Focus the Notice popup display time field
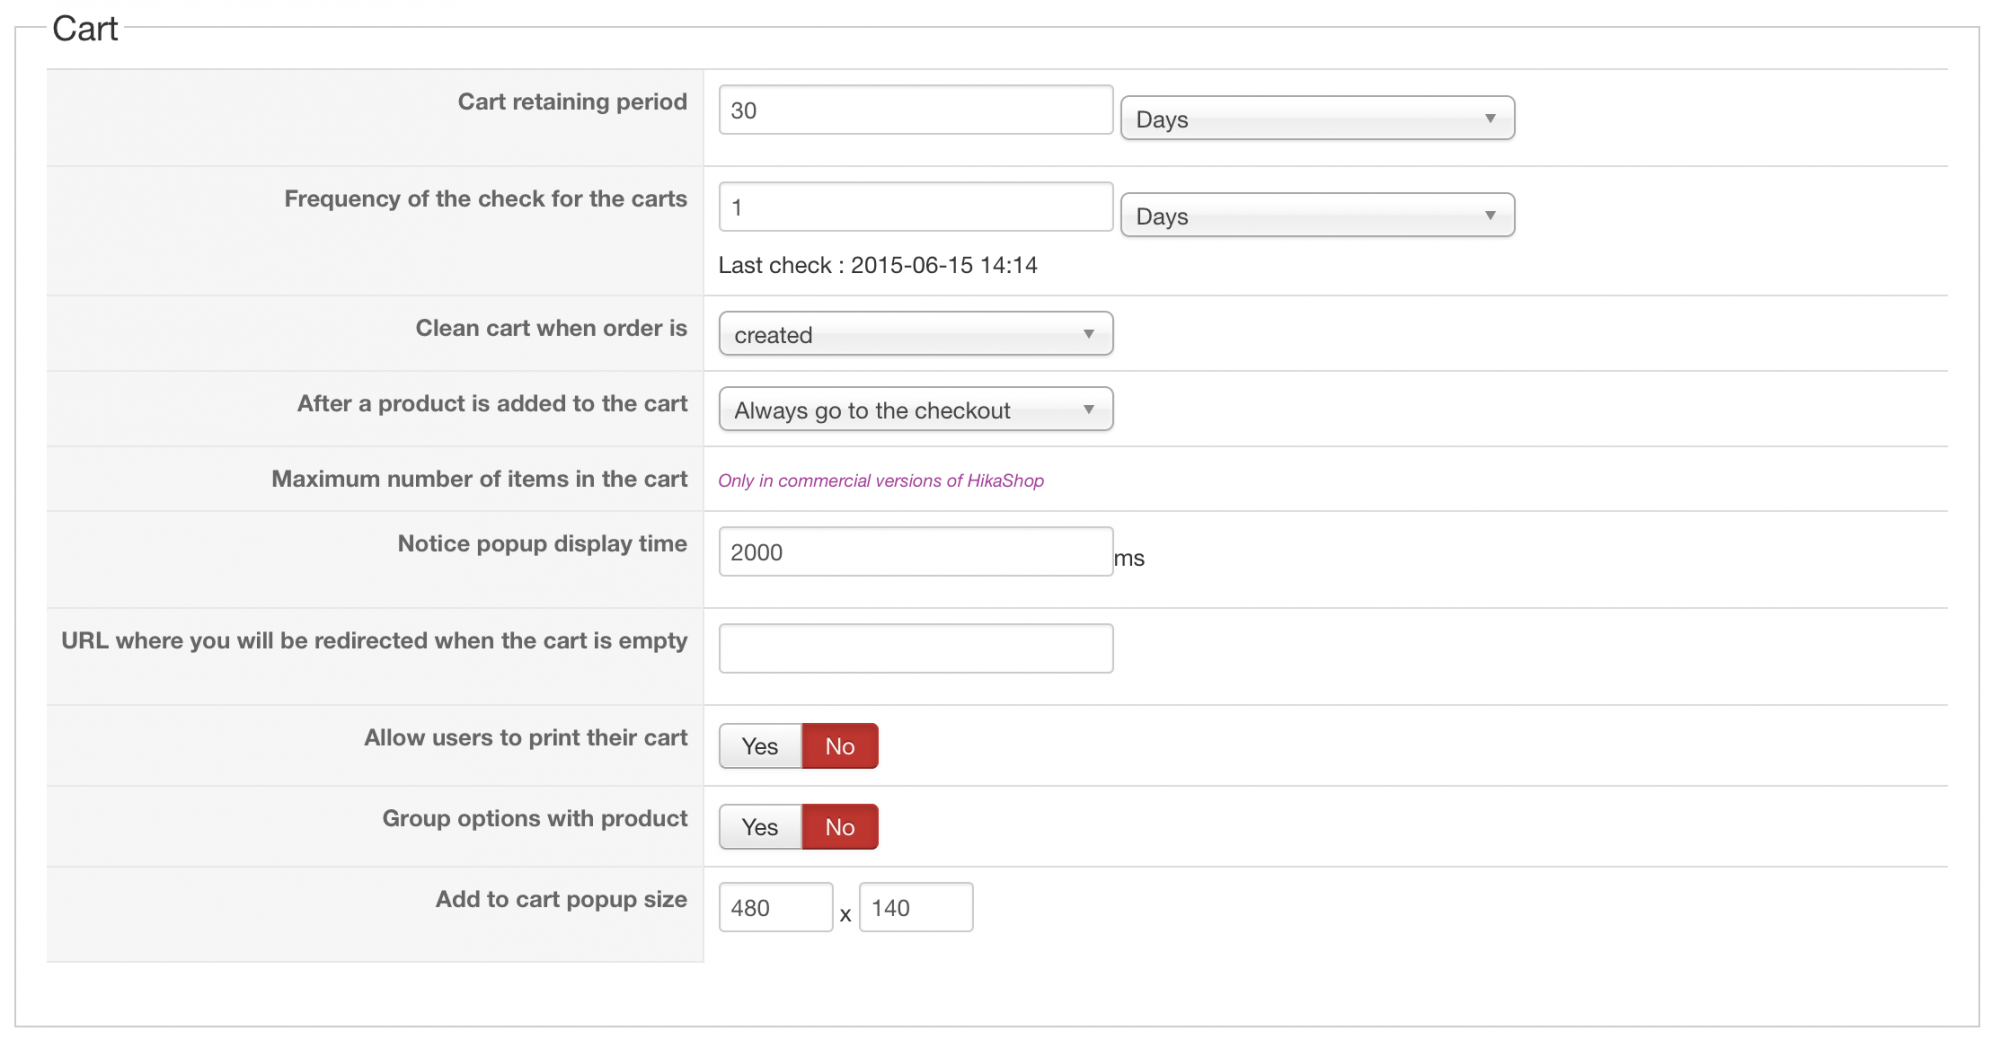 [915, 552]
